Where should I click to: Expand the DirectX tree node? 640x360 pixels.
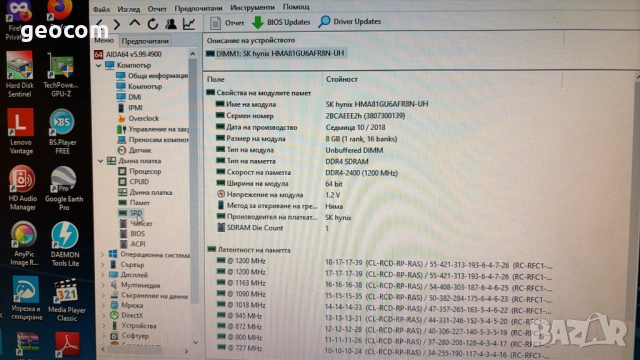tap(104, 315)
